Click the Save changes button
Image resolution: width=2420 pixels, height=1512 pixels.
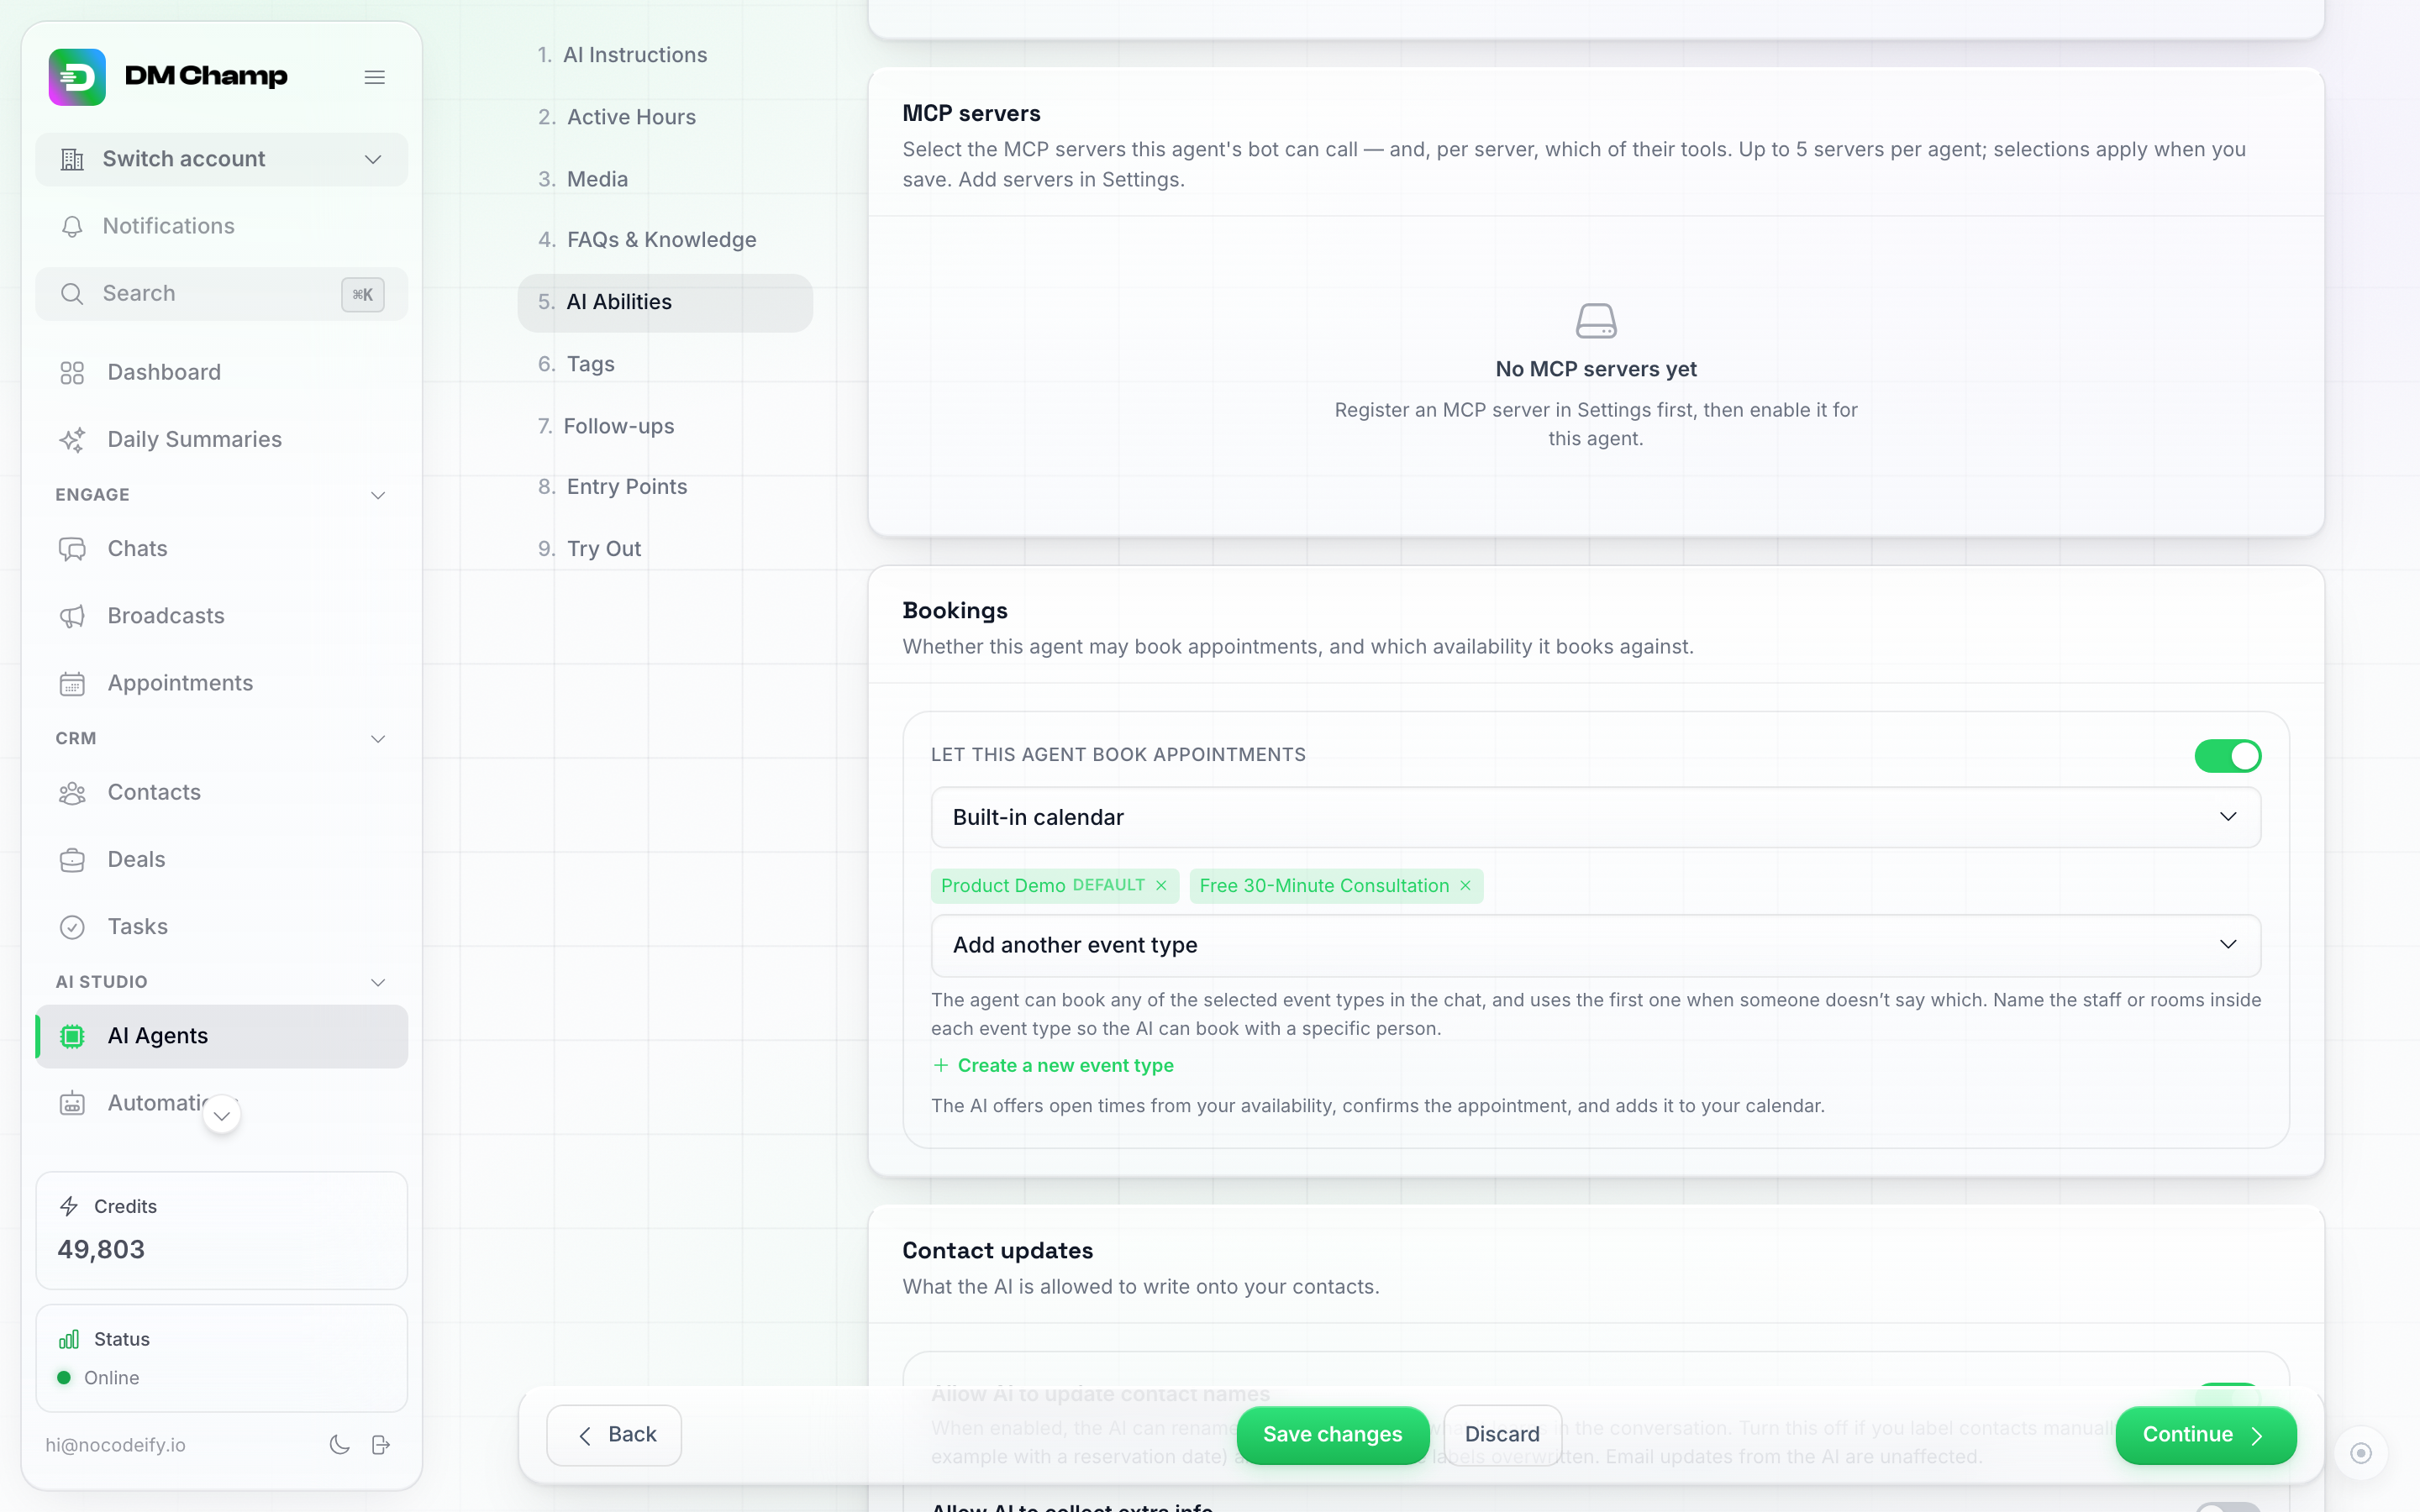click(x=1332, y=1435)
